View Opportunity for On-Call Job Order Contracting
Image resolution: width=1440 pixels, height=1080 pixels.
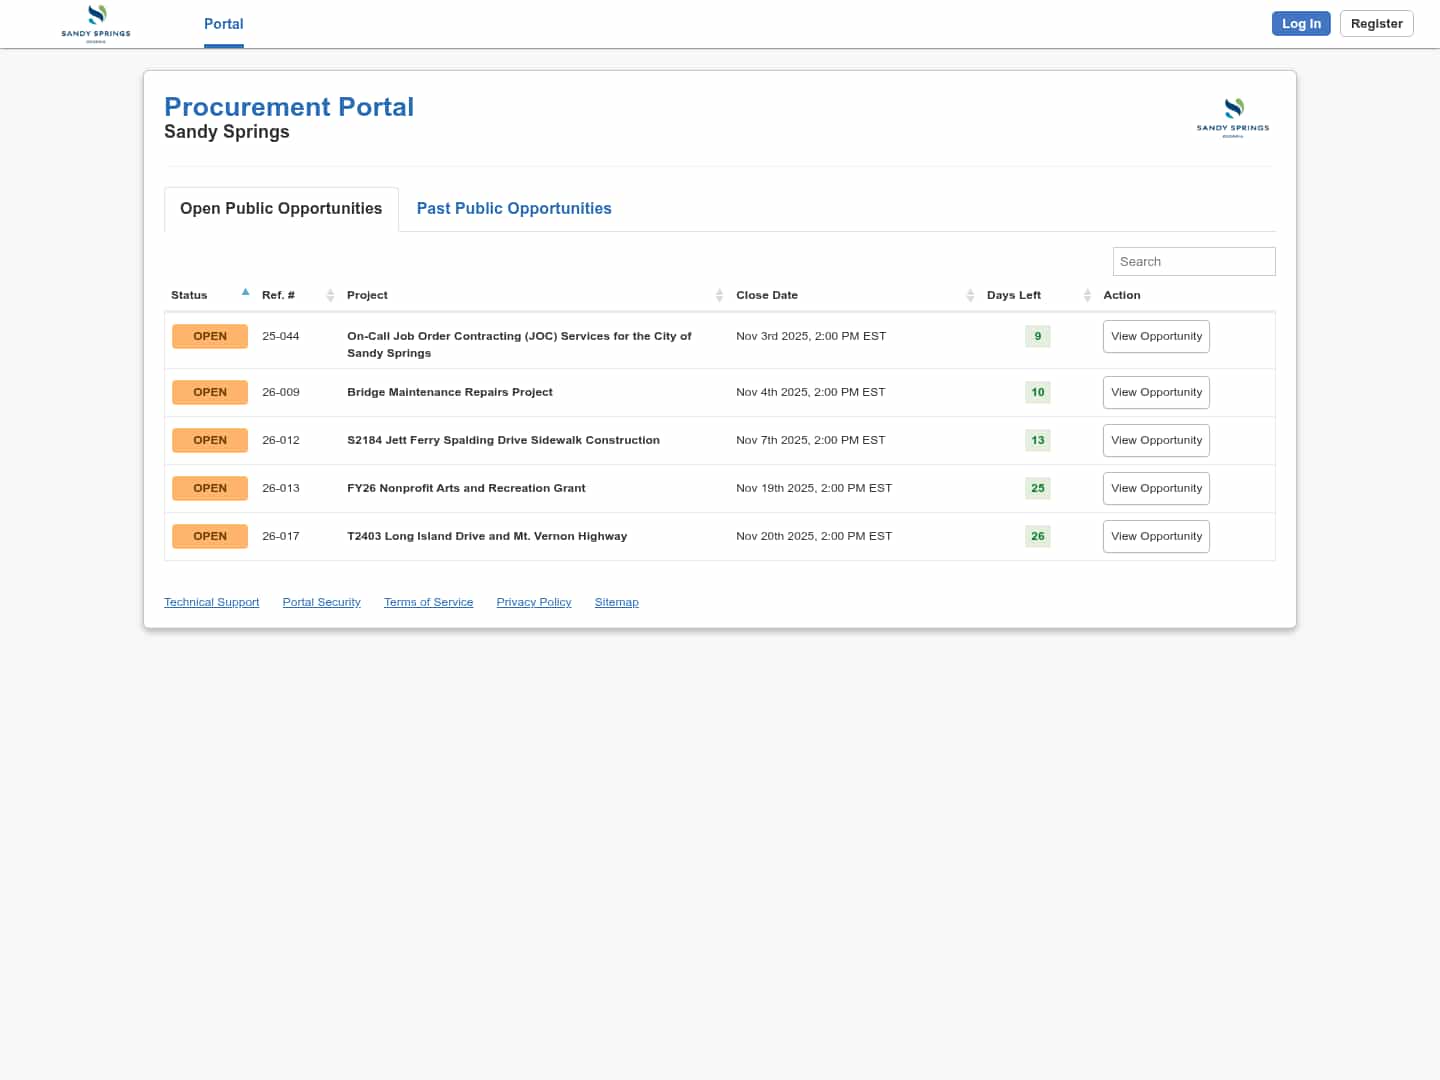[x=1156, y=336]
